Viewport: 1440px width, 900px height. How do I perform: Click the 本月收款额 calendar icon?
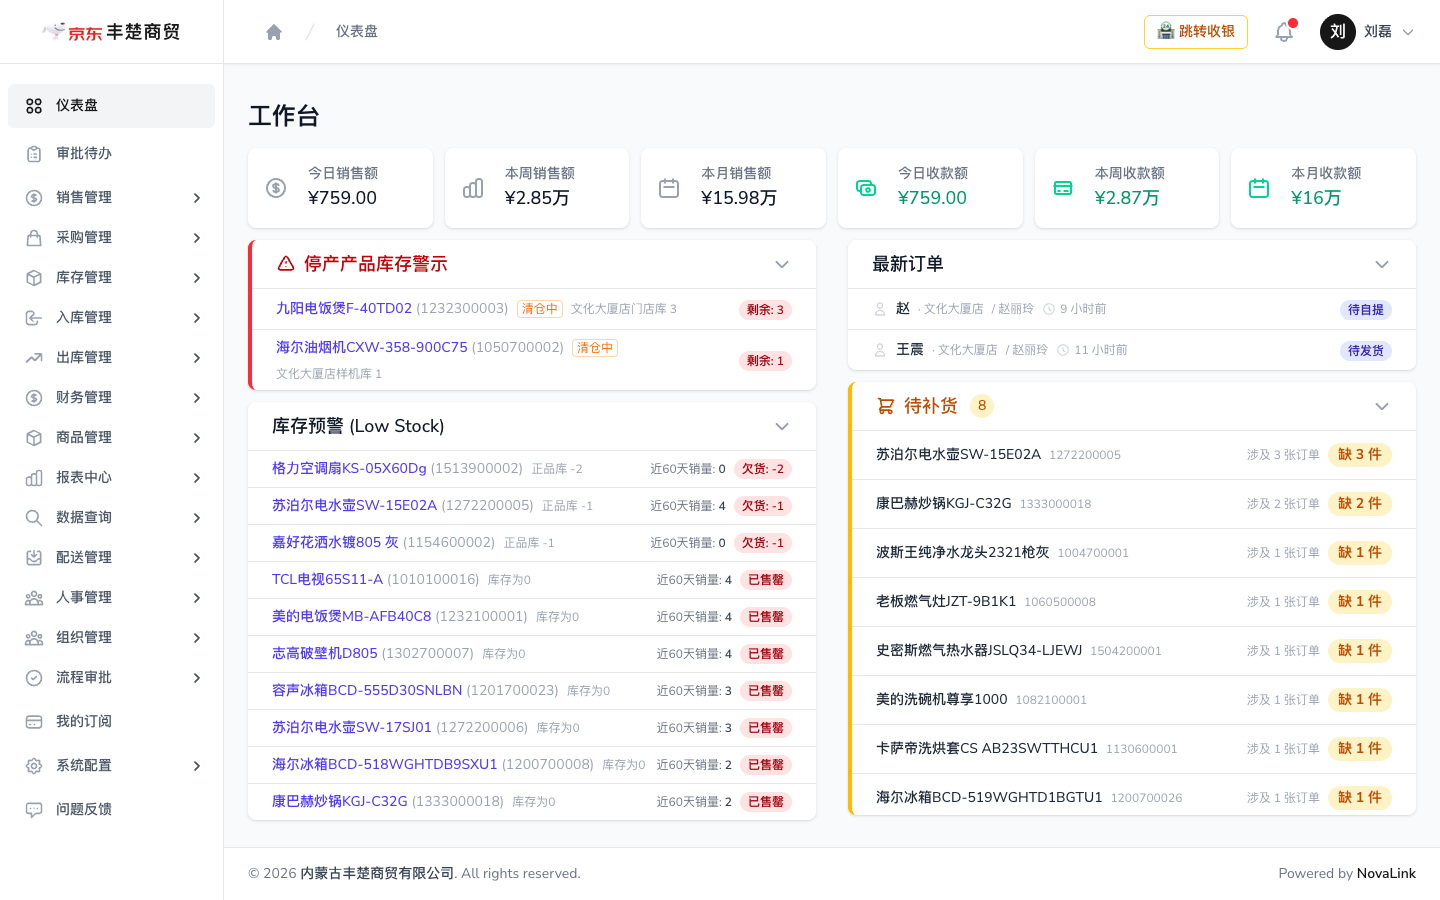point(1259,188)
